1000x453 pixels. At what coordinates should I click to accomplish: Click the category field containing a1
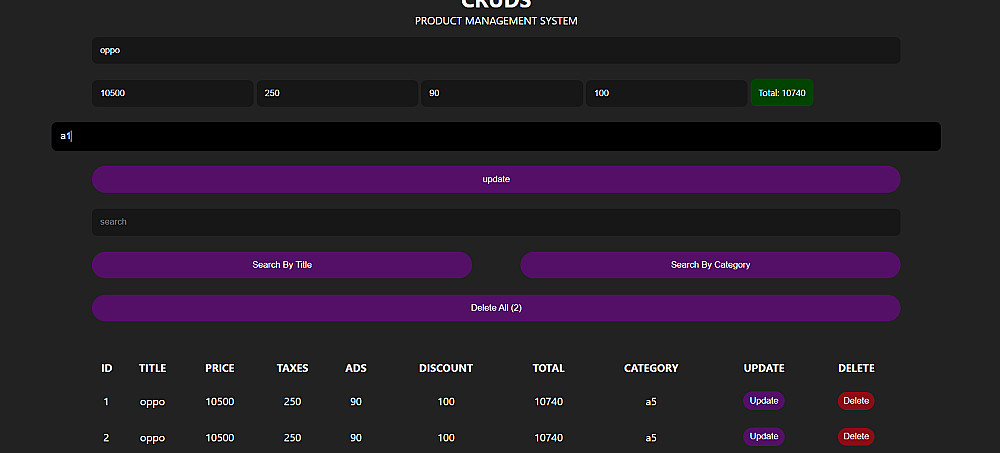click(495, 136)
